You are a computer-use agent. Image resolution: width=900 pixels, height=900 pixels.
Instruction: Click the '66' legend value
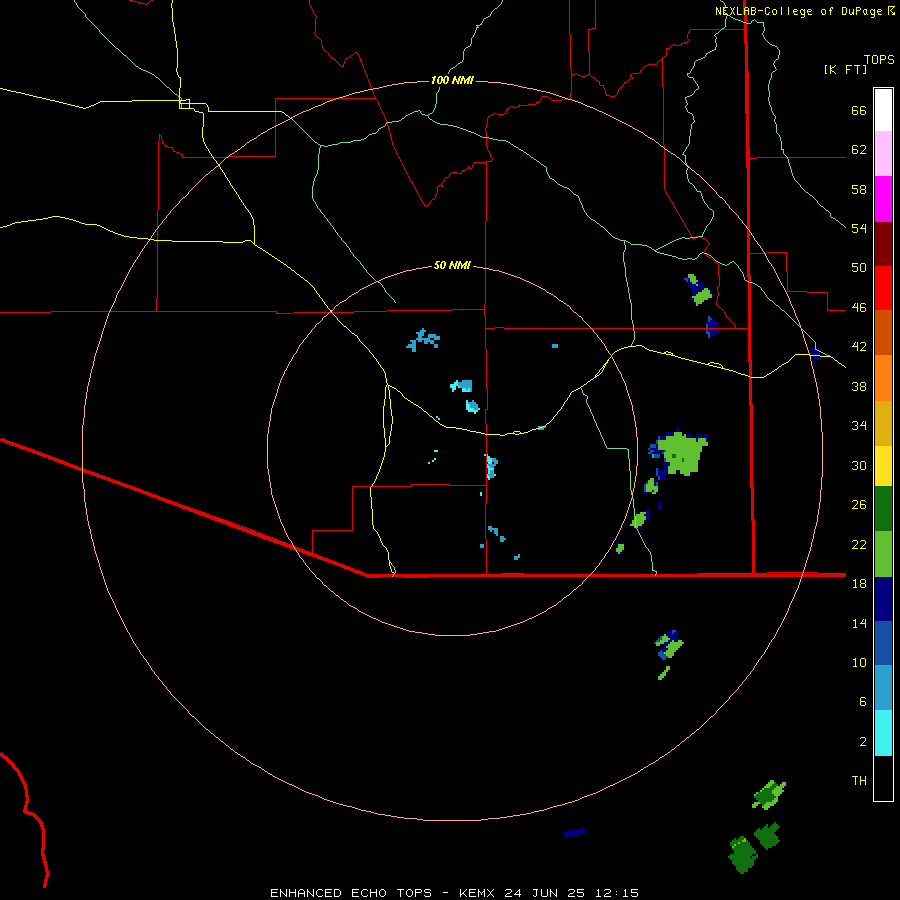tap(859, 110)
